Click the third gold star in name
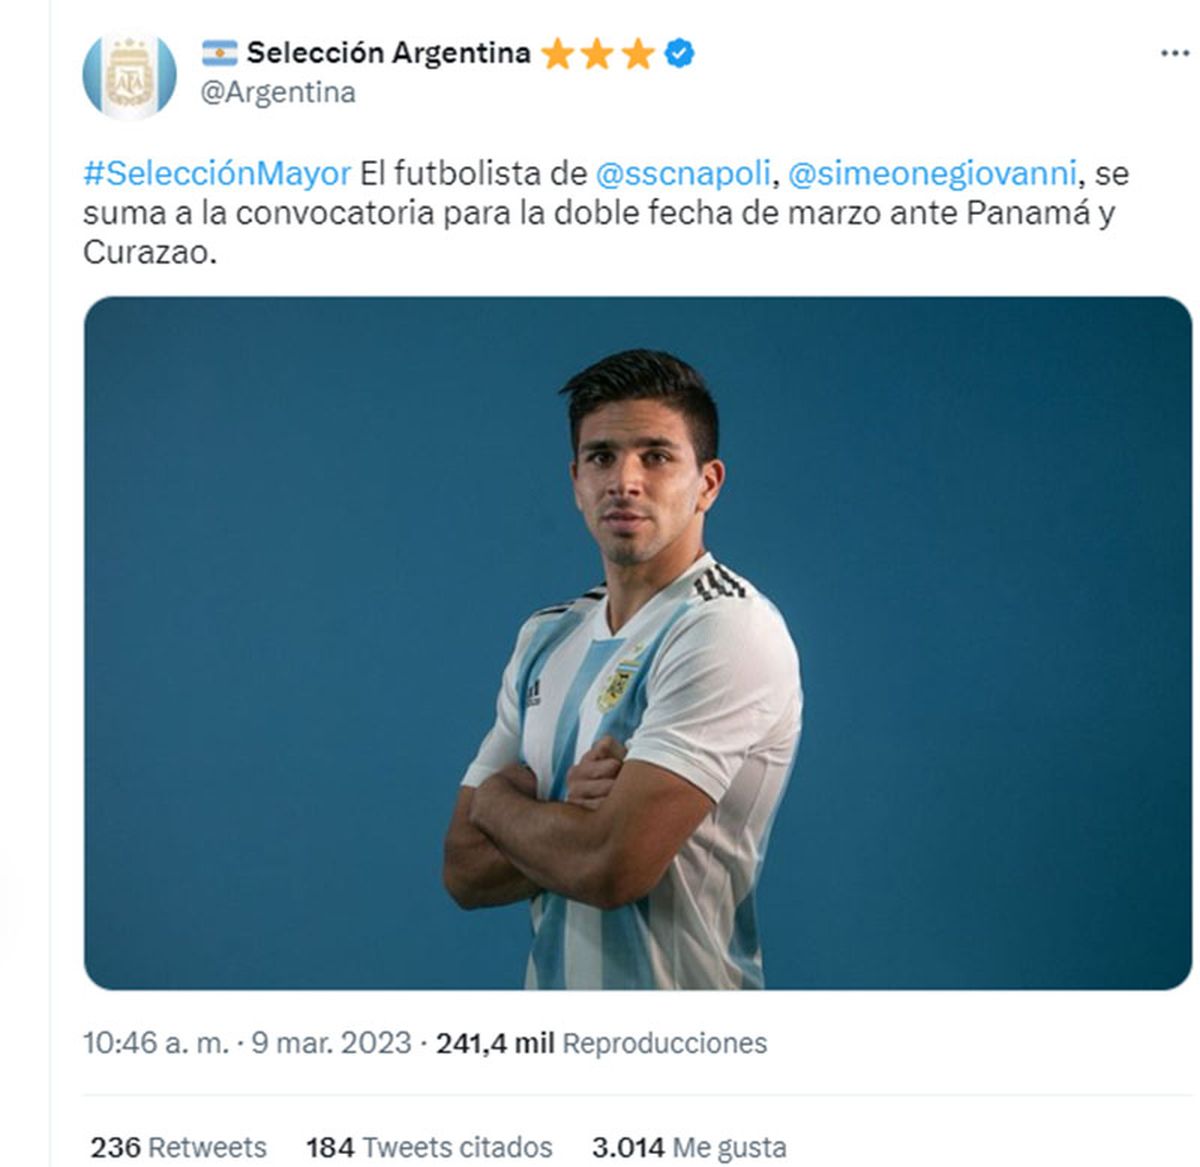1200x1167 pixels. [637, 53]
